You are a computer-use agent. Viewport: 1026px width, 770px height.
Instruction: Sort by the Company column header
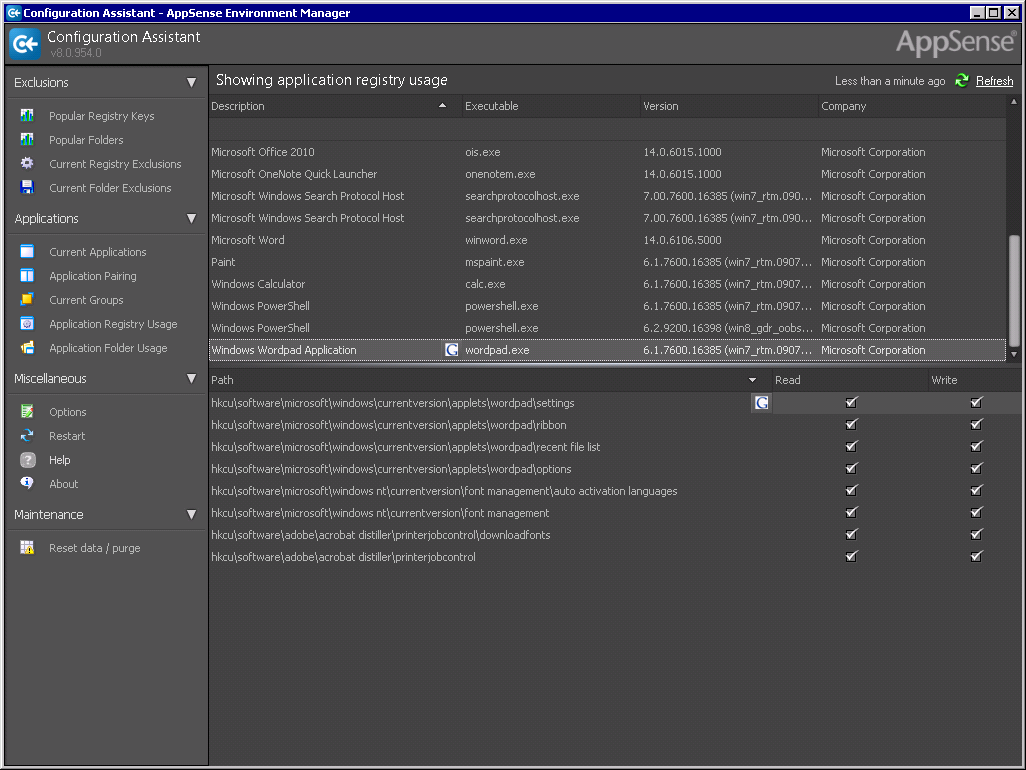(912, 106)
